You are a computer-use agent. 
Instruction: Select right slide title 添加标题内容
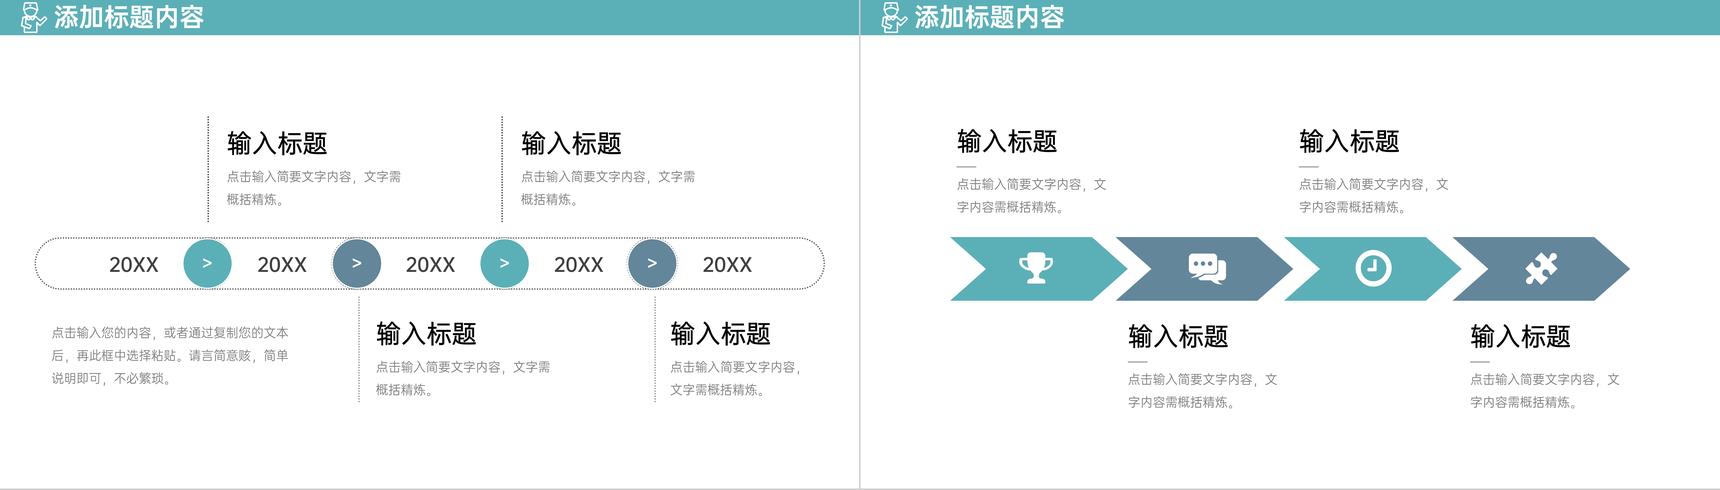(989, 18)
